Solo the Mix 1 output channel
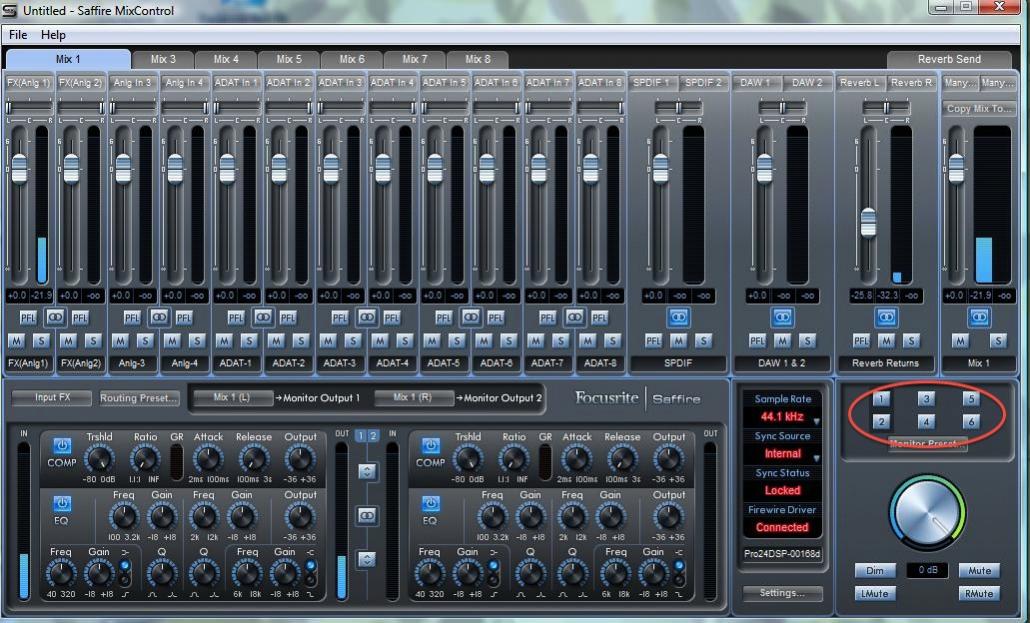1030x623 pixels. click(x=998, y=341)
